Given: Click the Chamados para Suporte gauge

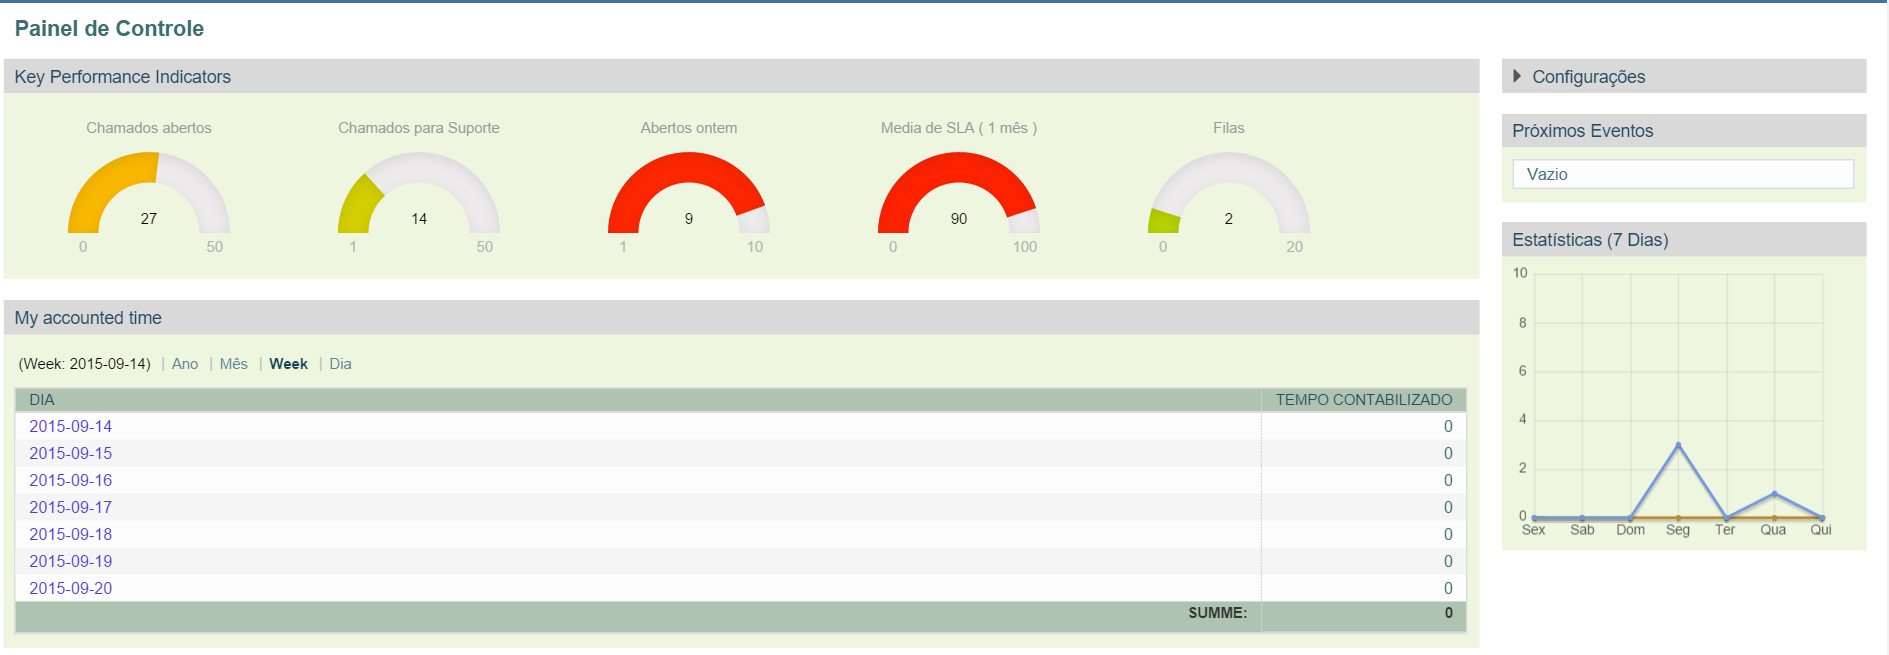Looking at the screenshot, I should (419, 193).
